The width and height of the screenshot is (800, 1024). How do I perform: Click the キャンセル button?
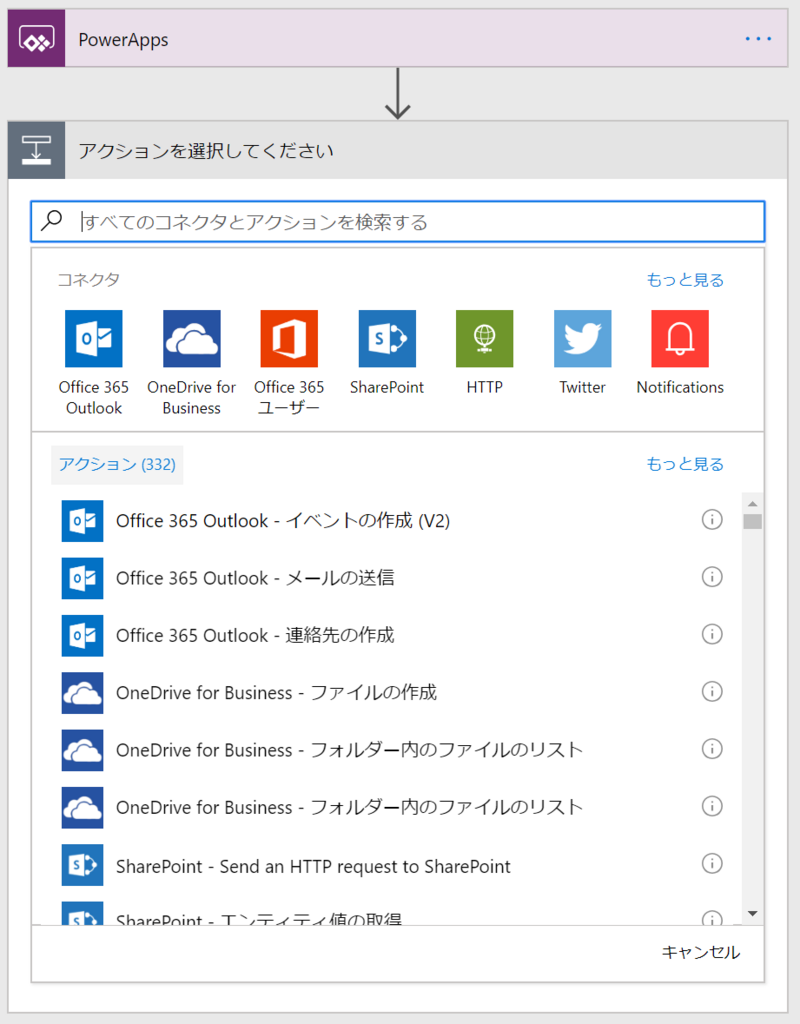pos(701,952)
